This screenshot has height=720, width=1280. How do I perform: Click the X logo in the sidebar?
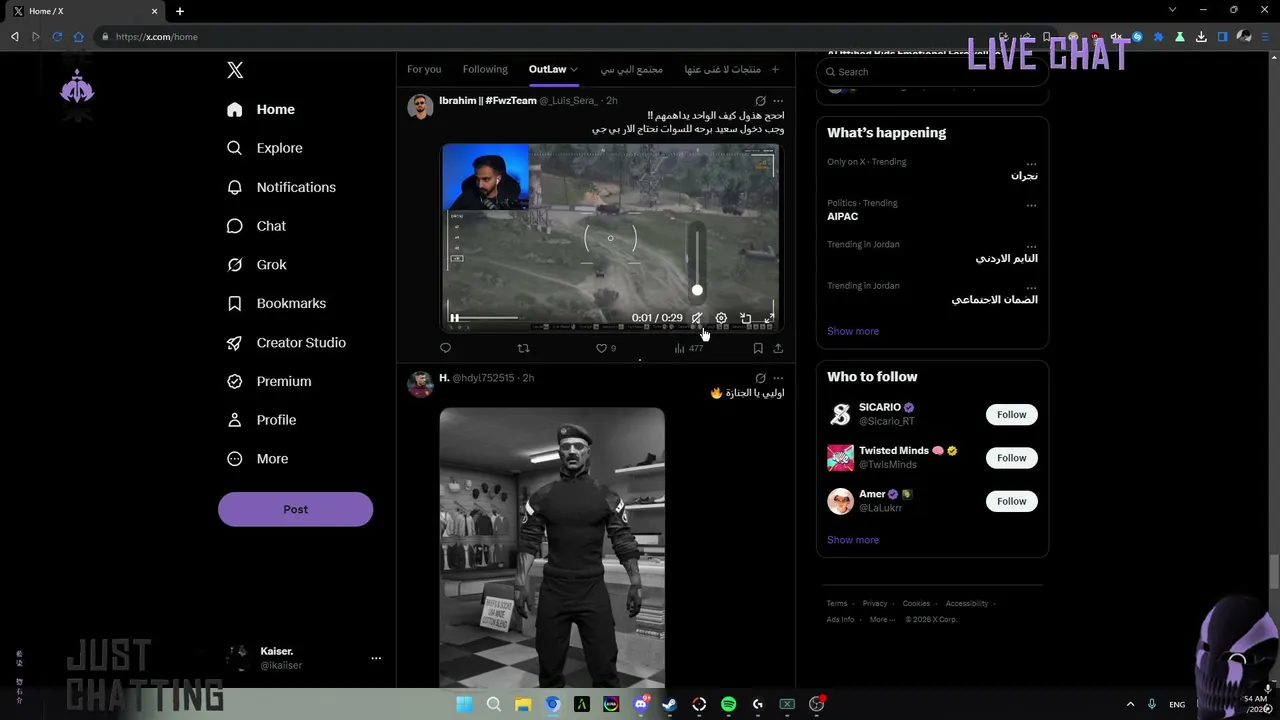235,70
